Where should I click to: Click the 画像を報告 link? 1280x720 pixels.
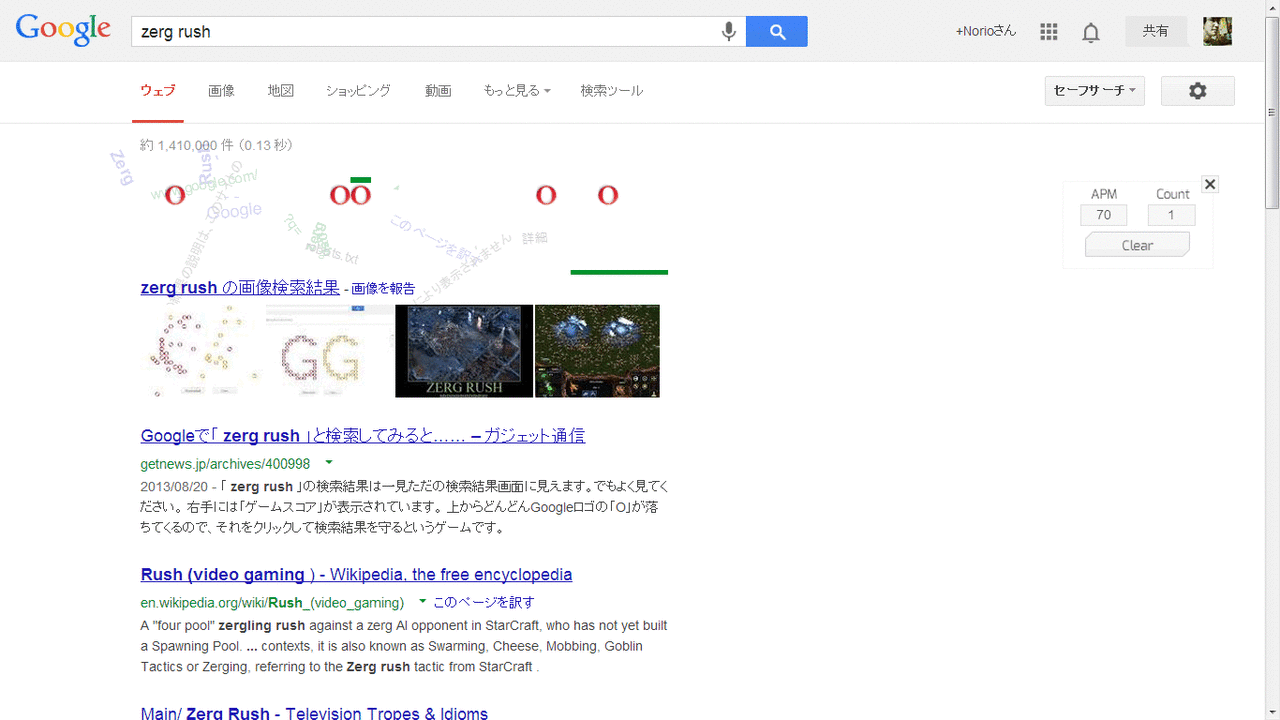click(383, 289)
